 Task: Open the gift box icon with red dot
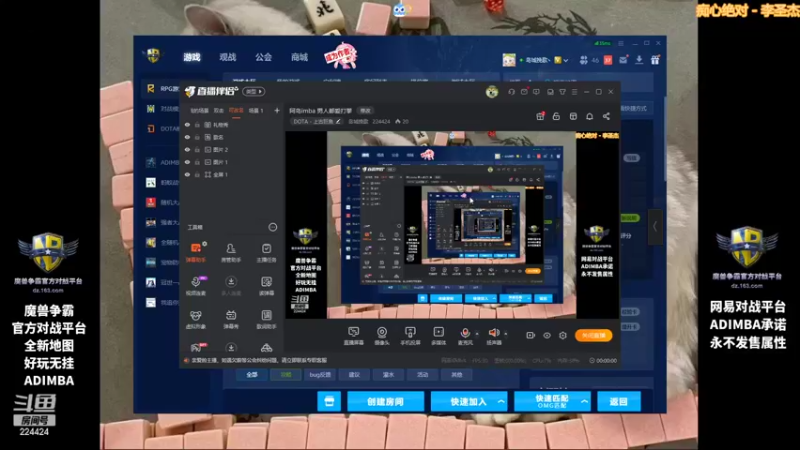[540, 116]
